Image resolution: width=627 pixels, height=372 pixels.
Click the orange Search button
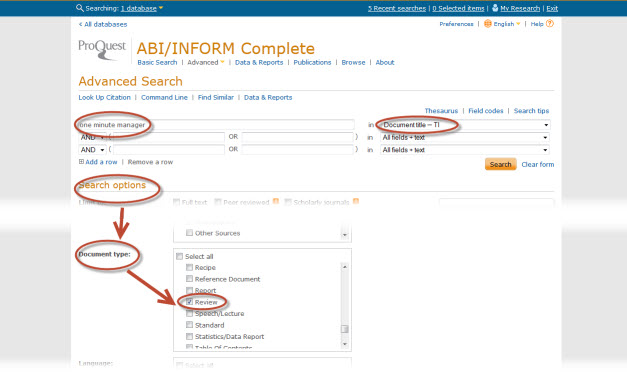[x=501, y=164]
